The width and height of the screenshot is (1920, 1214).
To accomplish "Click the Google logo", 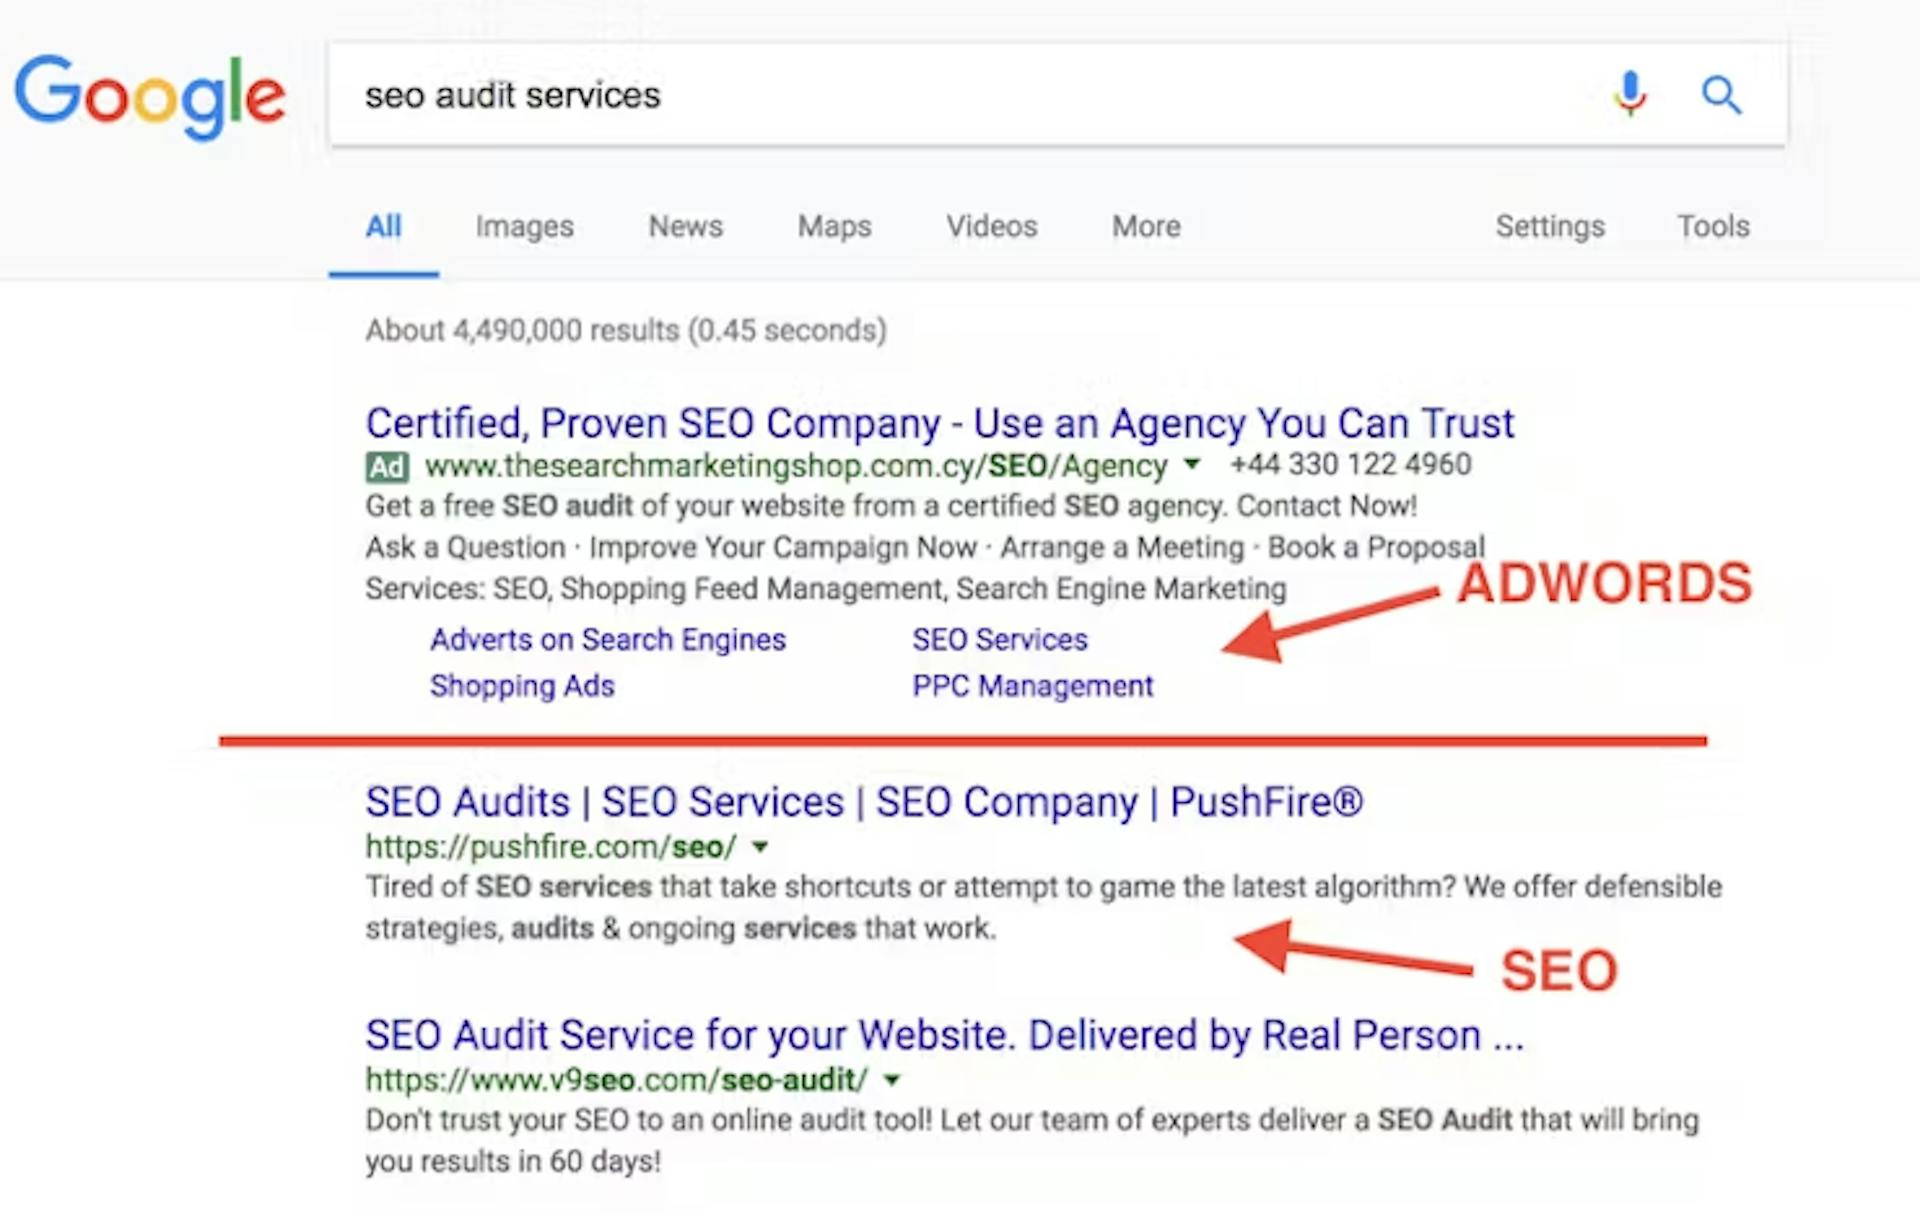I will tap(150, 97).
